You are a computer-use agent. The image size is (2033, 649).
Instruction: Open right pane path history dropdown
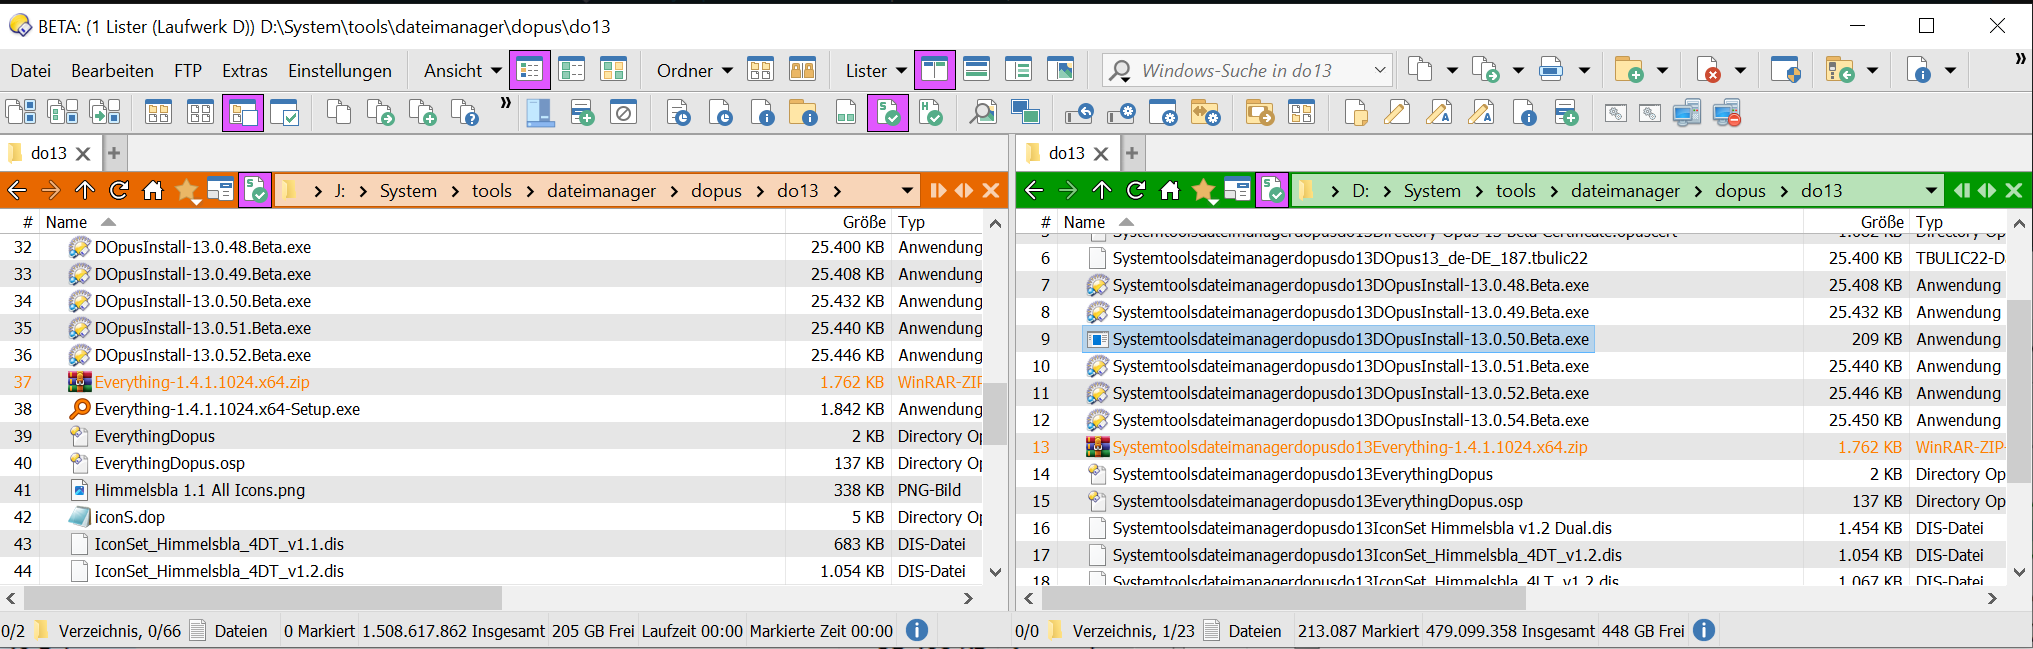click(x=1931, y=190)
